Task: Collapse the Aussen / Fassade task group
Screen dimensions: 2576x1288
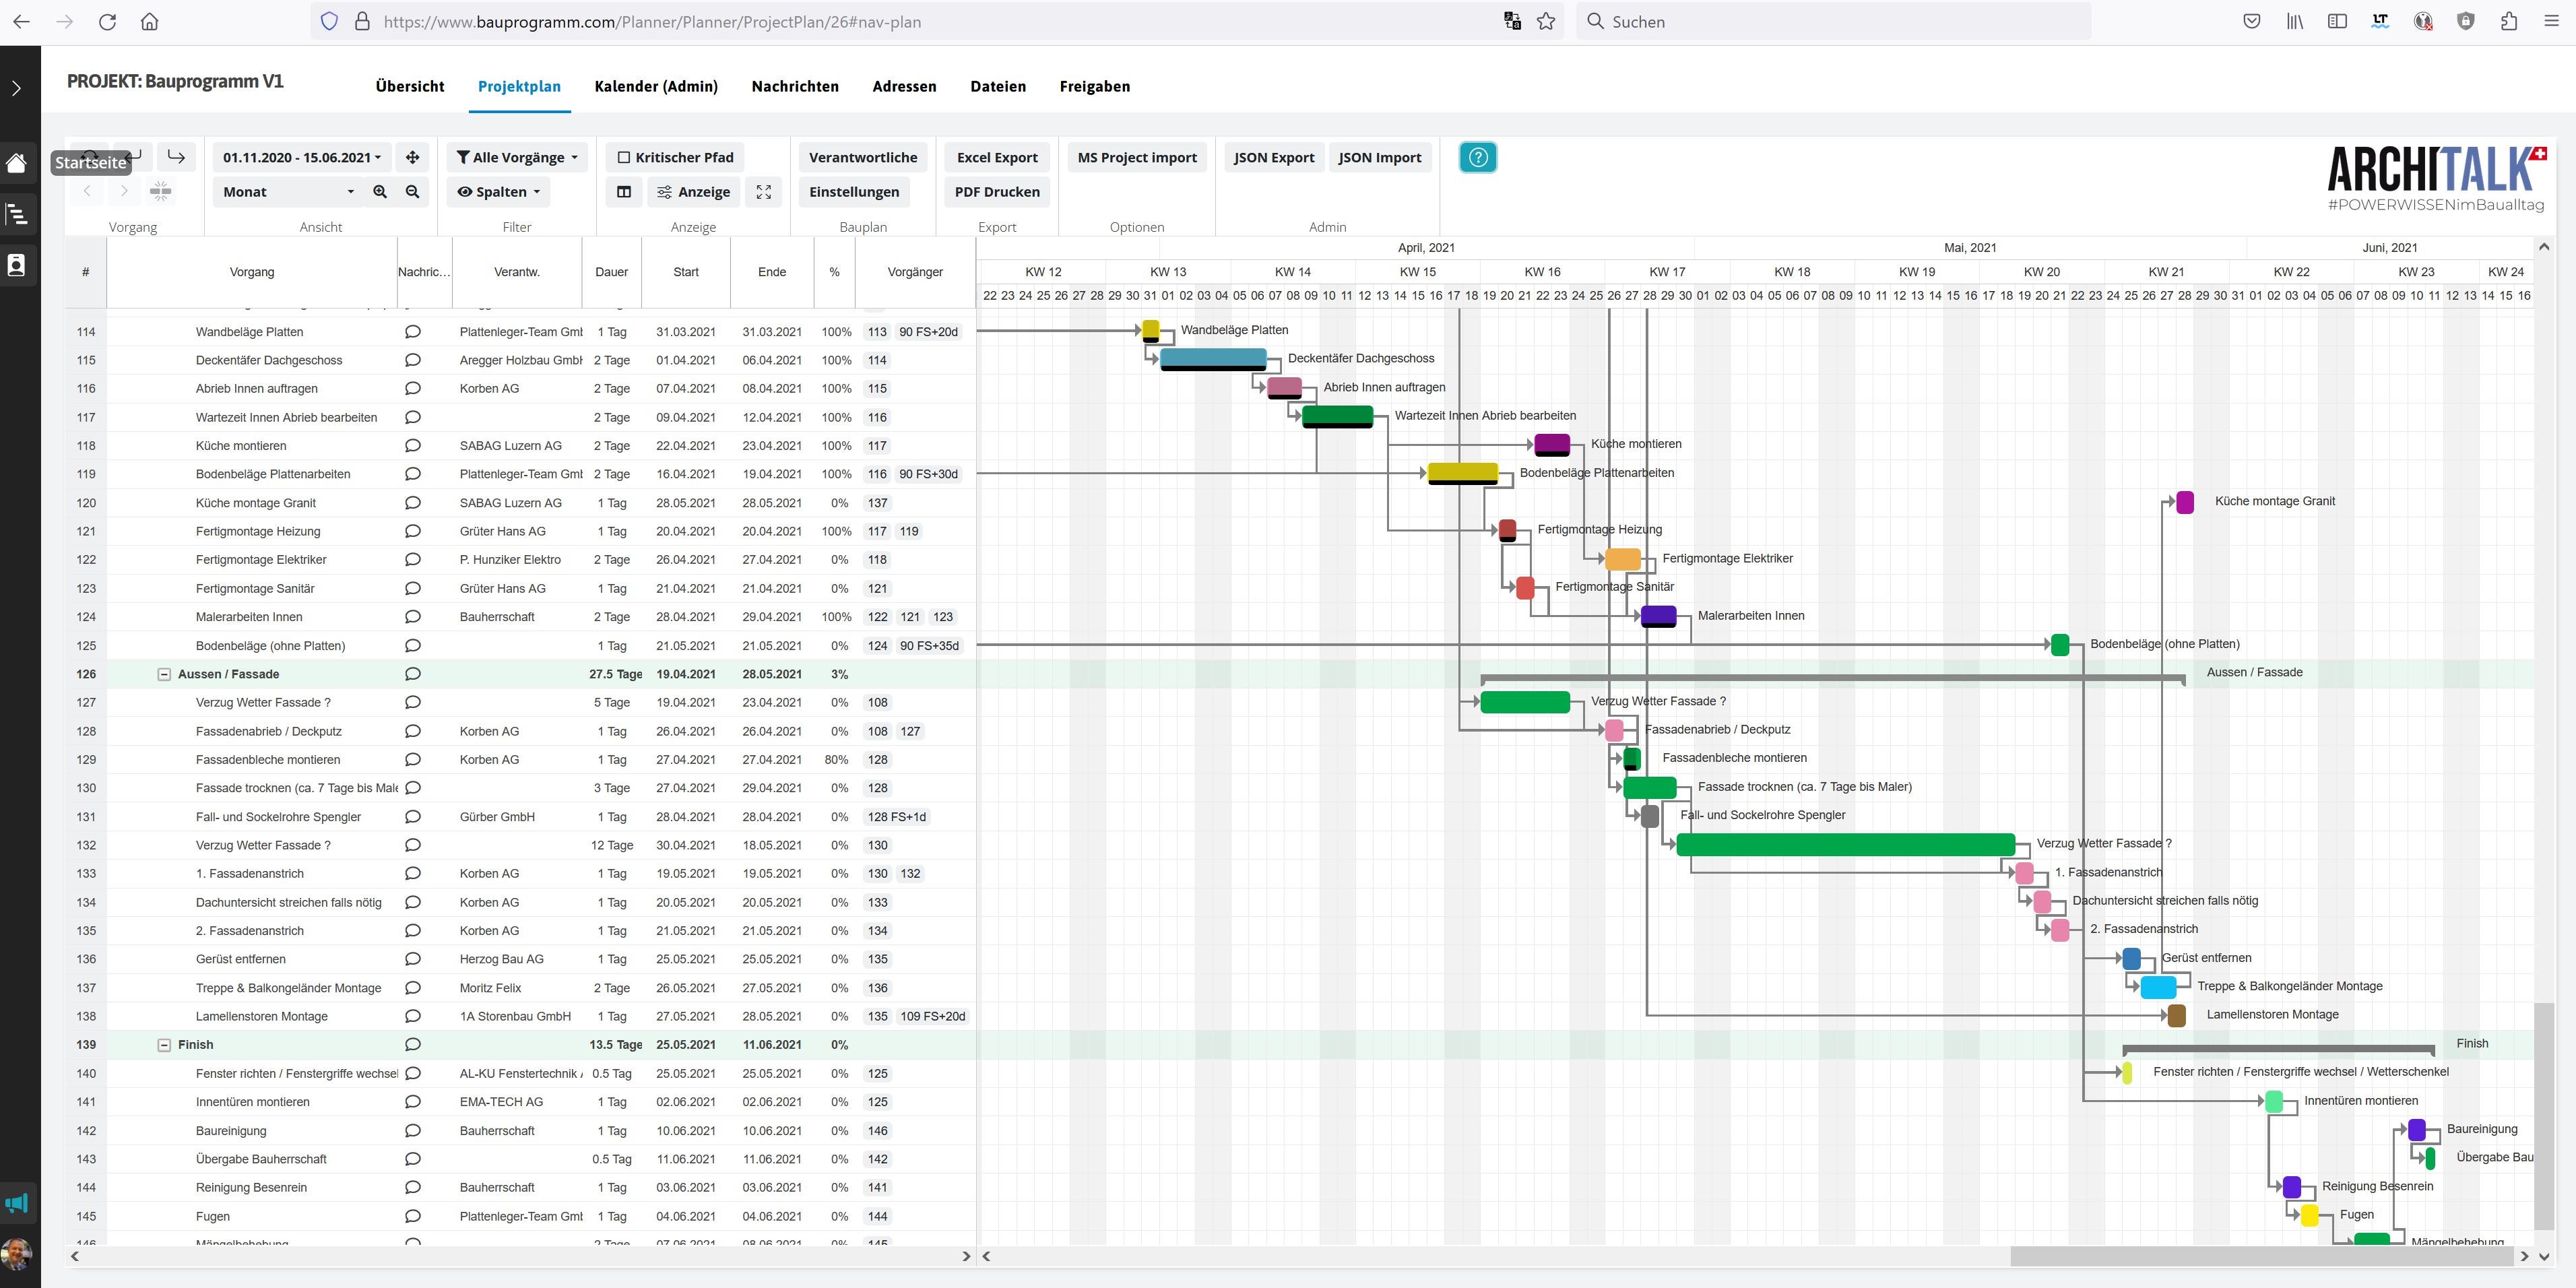Action: (163, 674)
